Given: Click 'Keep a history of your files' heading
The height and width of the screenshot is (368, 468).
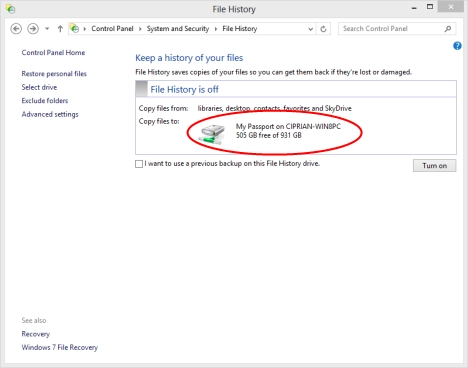Looking at the screenshot, I should pyautogui.click(x=189, y=58).
